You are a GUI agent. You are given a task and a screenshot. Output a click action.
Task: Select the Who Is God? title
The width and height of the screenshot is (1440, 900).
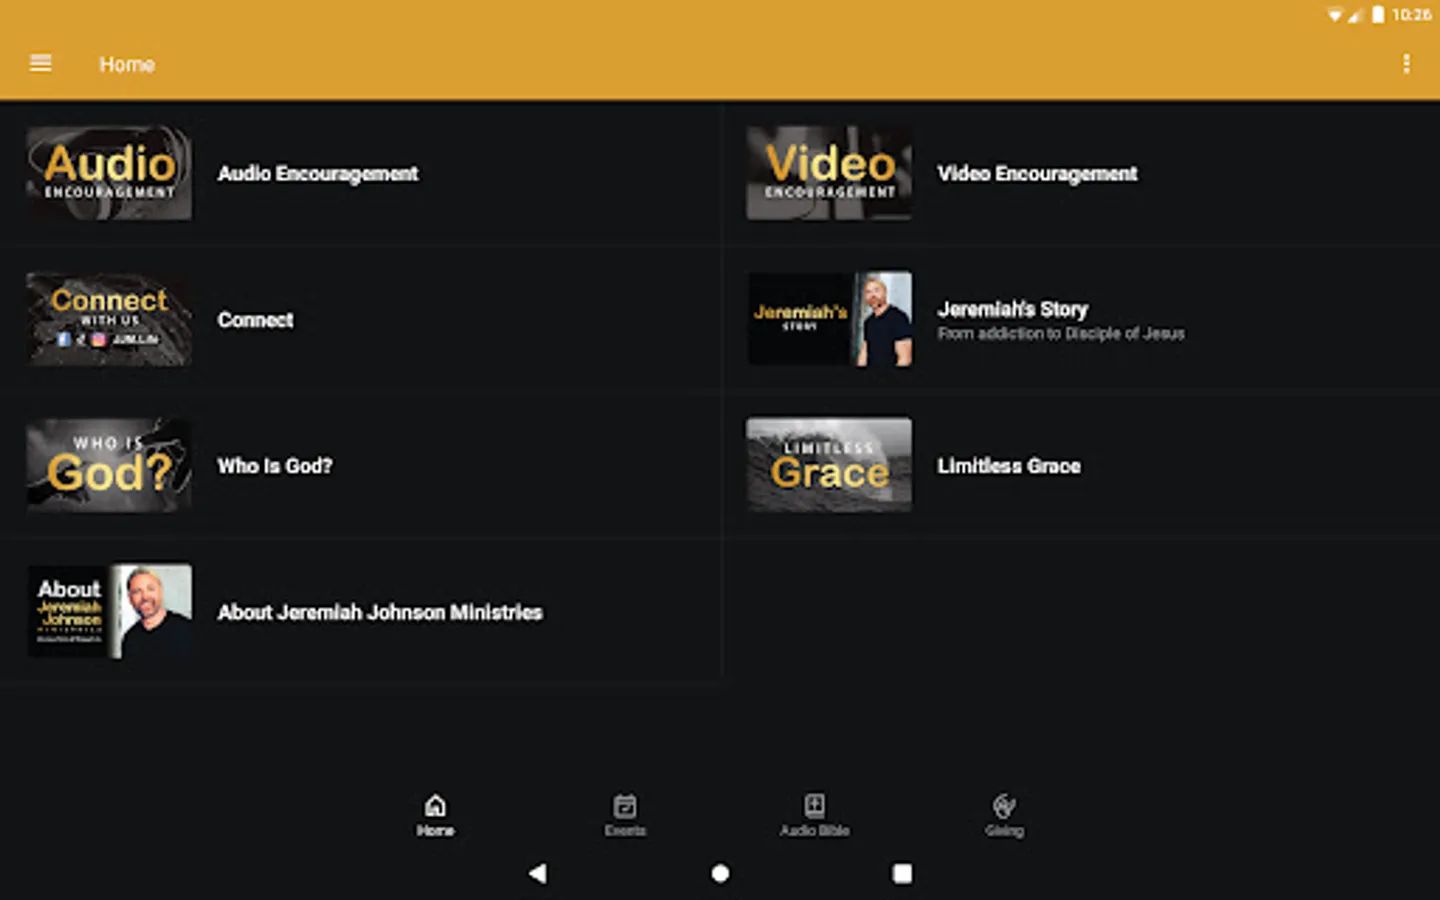point(275,466)
